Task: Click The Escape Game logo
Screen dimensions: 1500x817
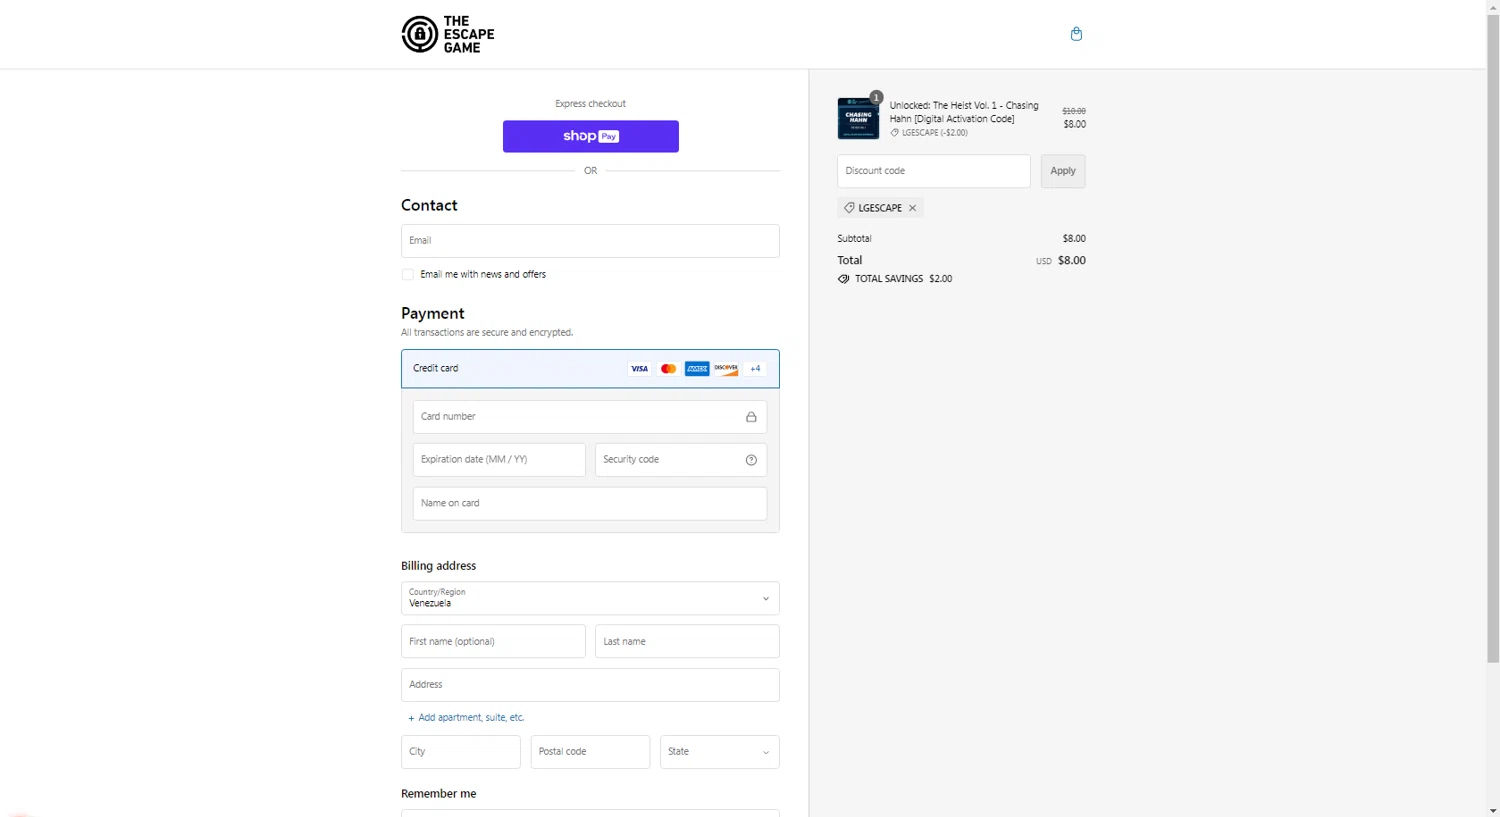Action: (x=448, y=34)
